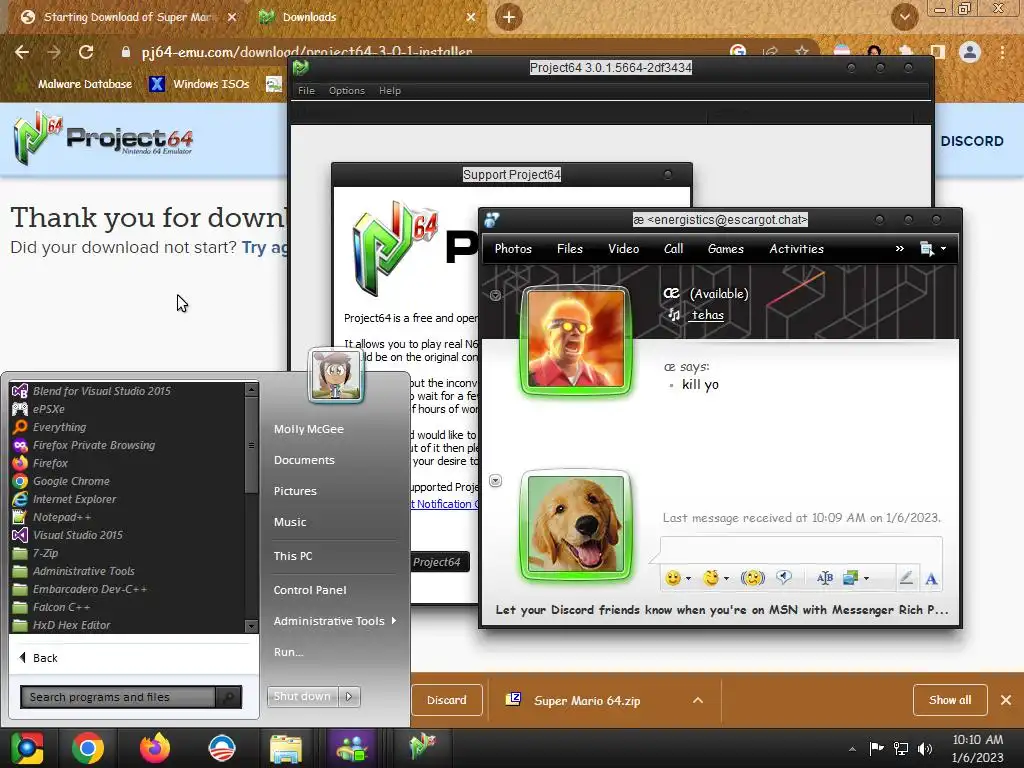Open a new Chrome tab

pos(509,17)
